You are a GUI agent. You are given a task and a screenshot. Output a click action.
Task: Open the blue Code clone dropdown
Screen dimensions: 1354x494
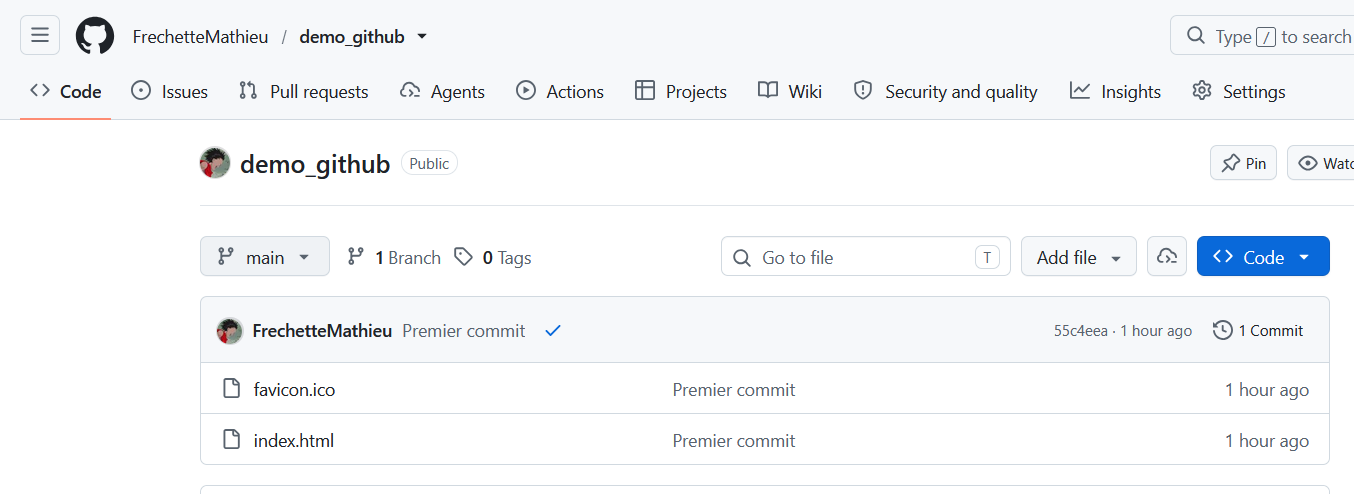coord(1263,257)
